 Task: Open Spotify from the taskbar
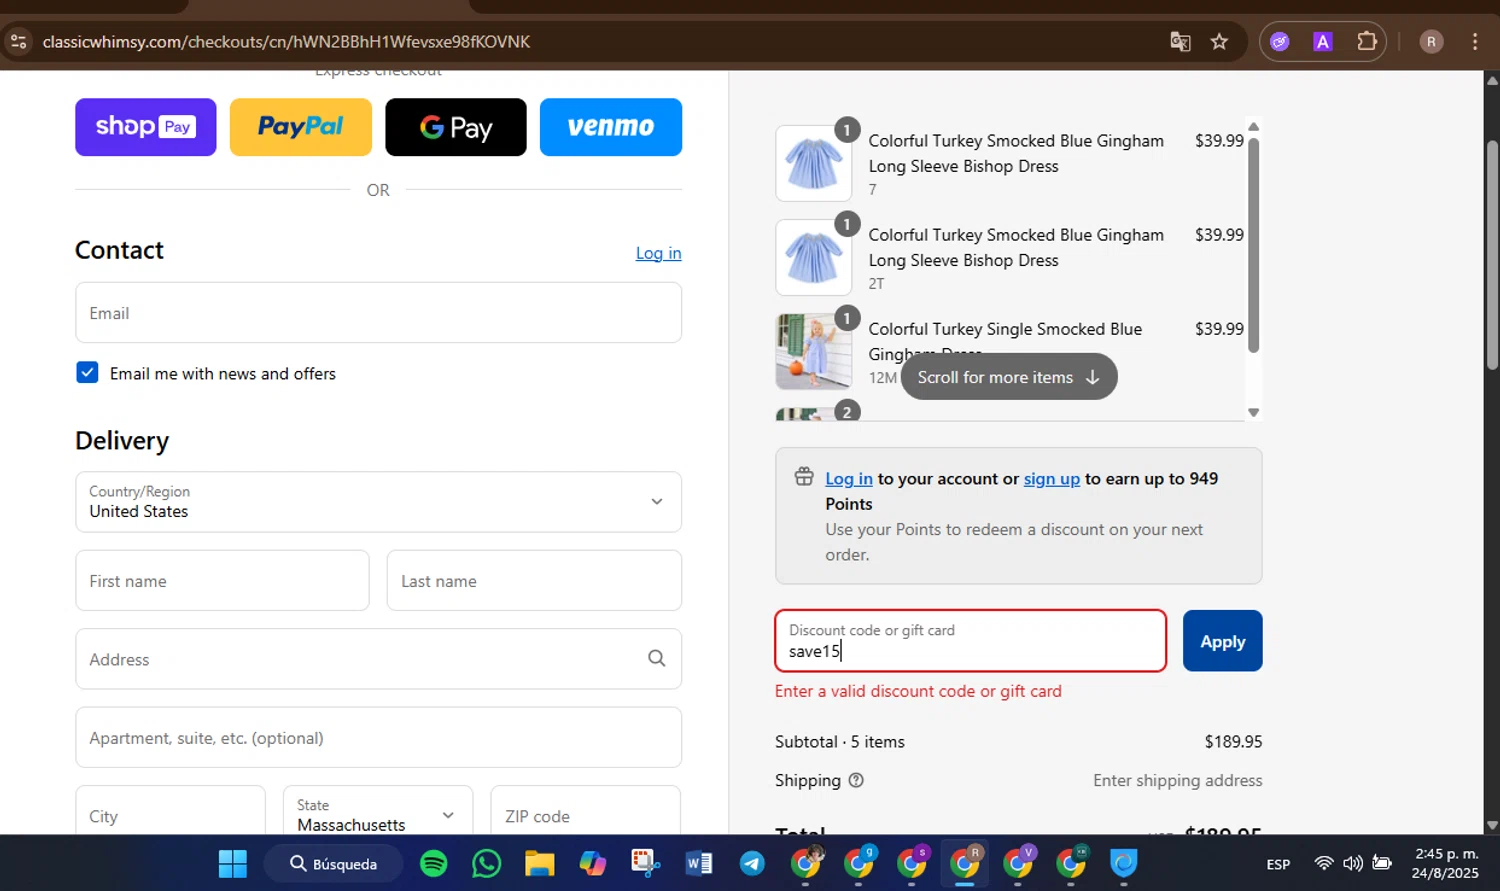click(434, 863)
